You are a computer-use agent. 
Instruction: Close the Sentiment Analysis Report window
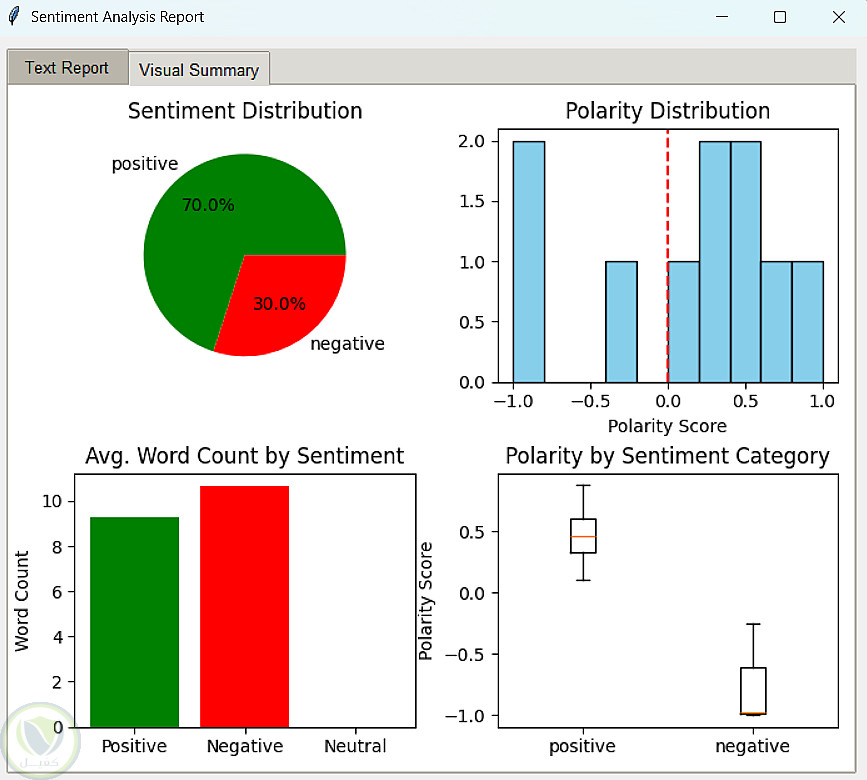coord(839,17)
